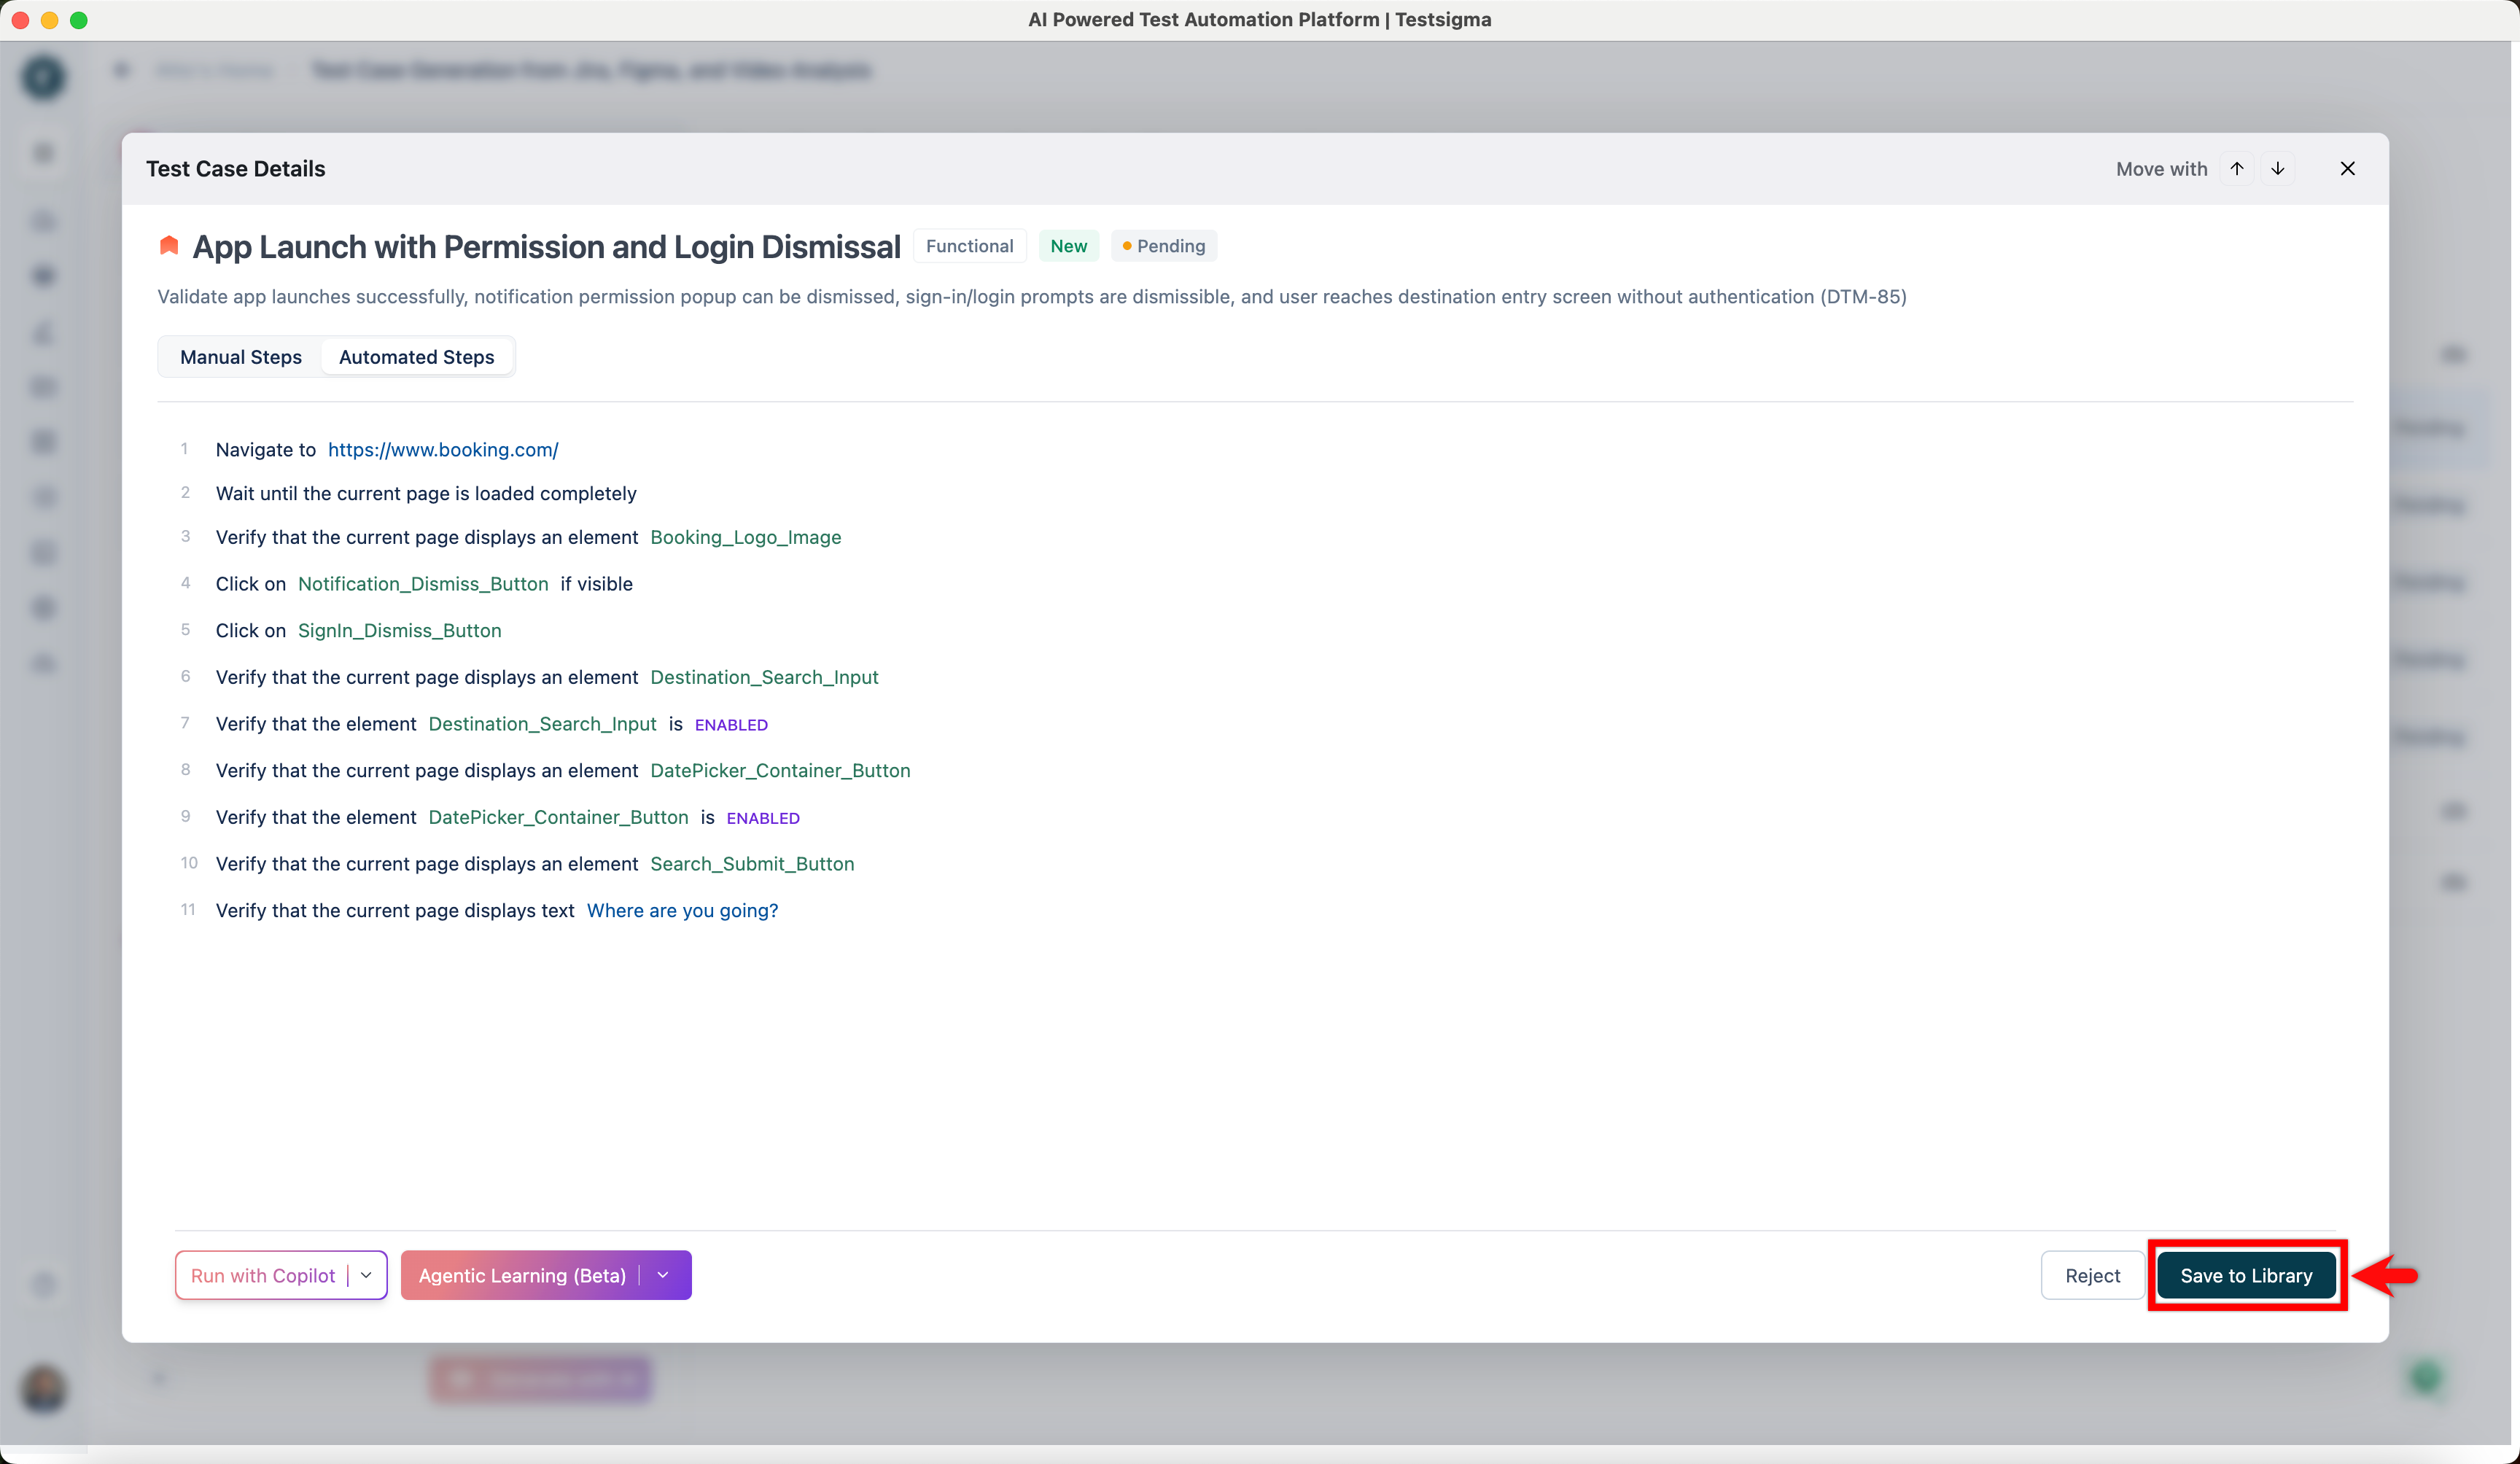Click the orange bookmark icon beside title
This screenshot has height=1464, width=2520.
click(169, 246)
